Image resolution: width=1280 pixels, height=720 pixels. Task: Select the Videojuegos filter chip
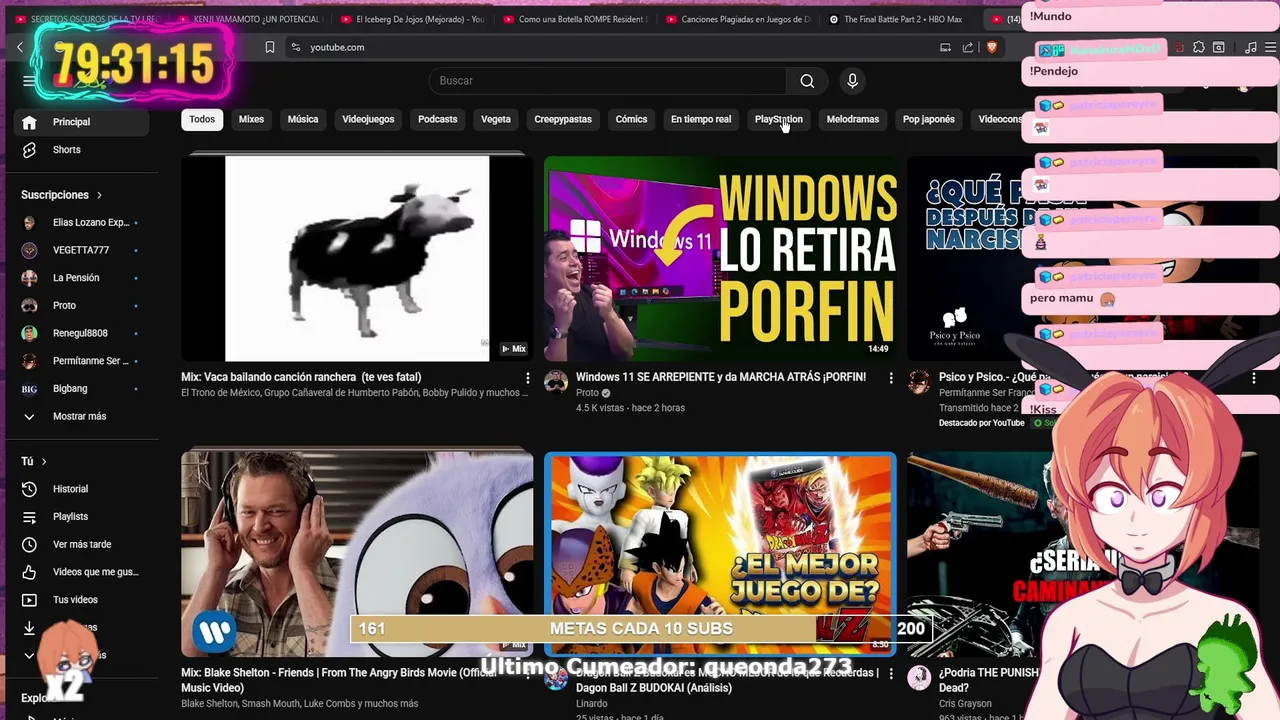point(368,119)
